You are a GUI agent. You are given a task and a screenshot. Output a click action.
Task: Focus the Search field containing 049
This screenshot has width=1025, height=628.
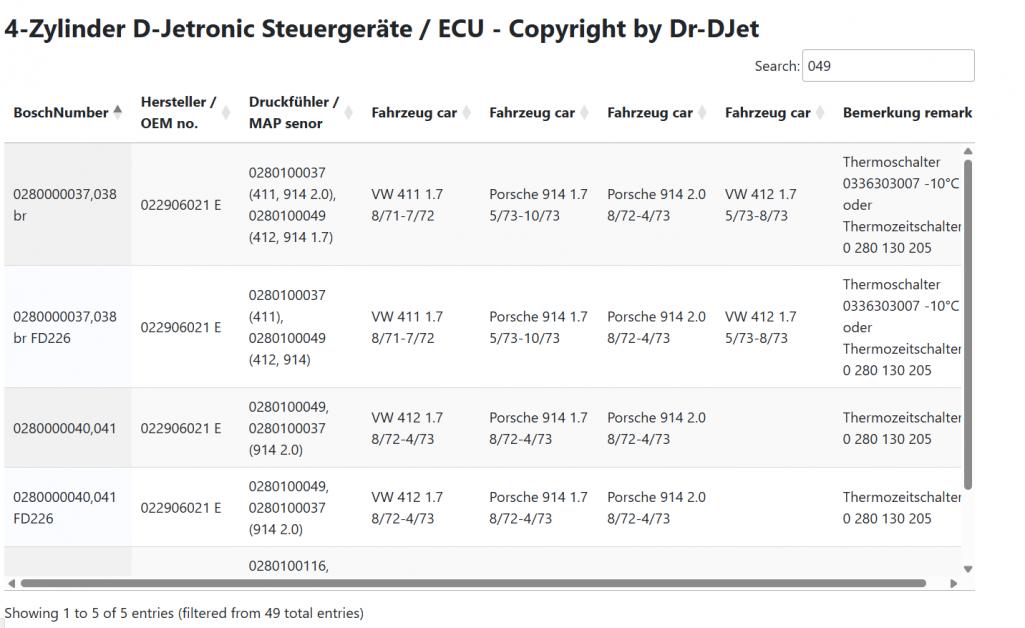(x=888, y=66)
